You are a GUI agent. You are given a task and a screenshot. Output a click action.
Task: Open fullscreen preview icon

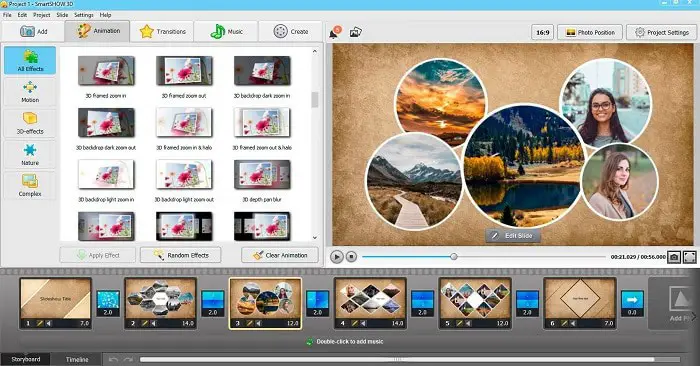pos(689,257)
